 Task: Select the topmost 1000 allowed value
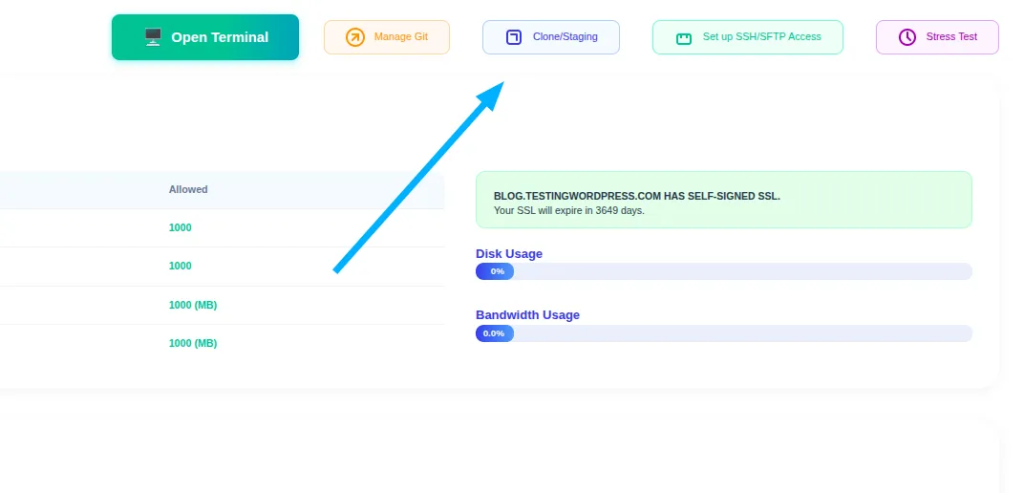[180, 228]
